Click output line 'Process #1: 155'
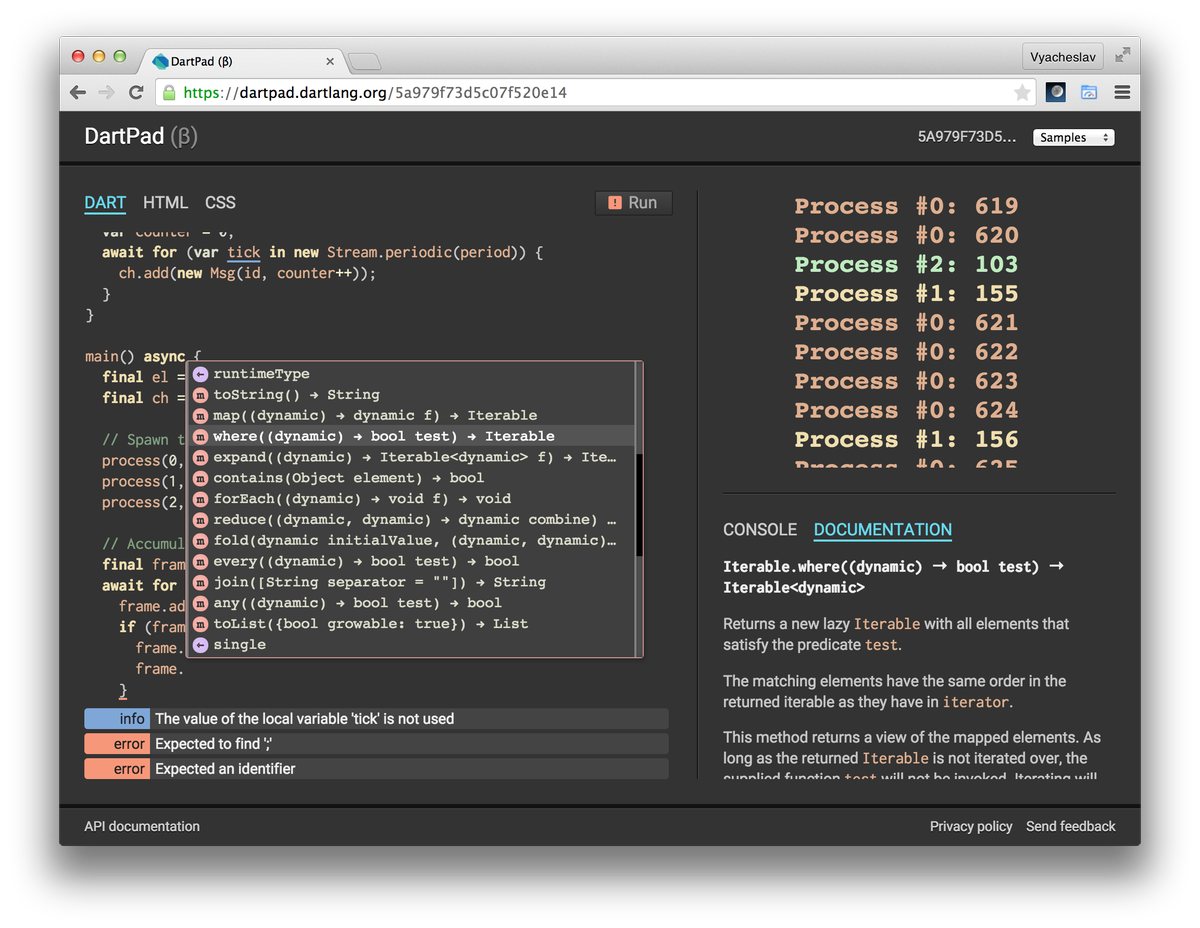Image resolution: width=1200 pixels, height=928 pixels. click(906, 294)
